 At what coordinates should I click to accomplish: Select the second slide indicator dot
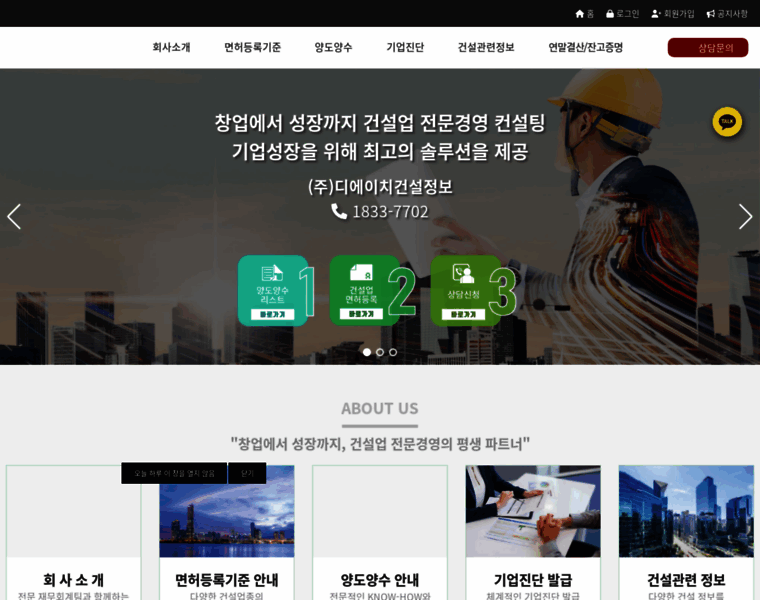click(380, 352)
